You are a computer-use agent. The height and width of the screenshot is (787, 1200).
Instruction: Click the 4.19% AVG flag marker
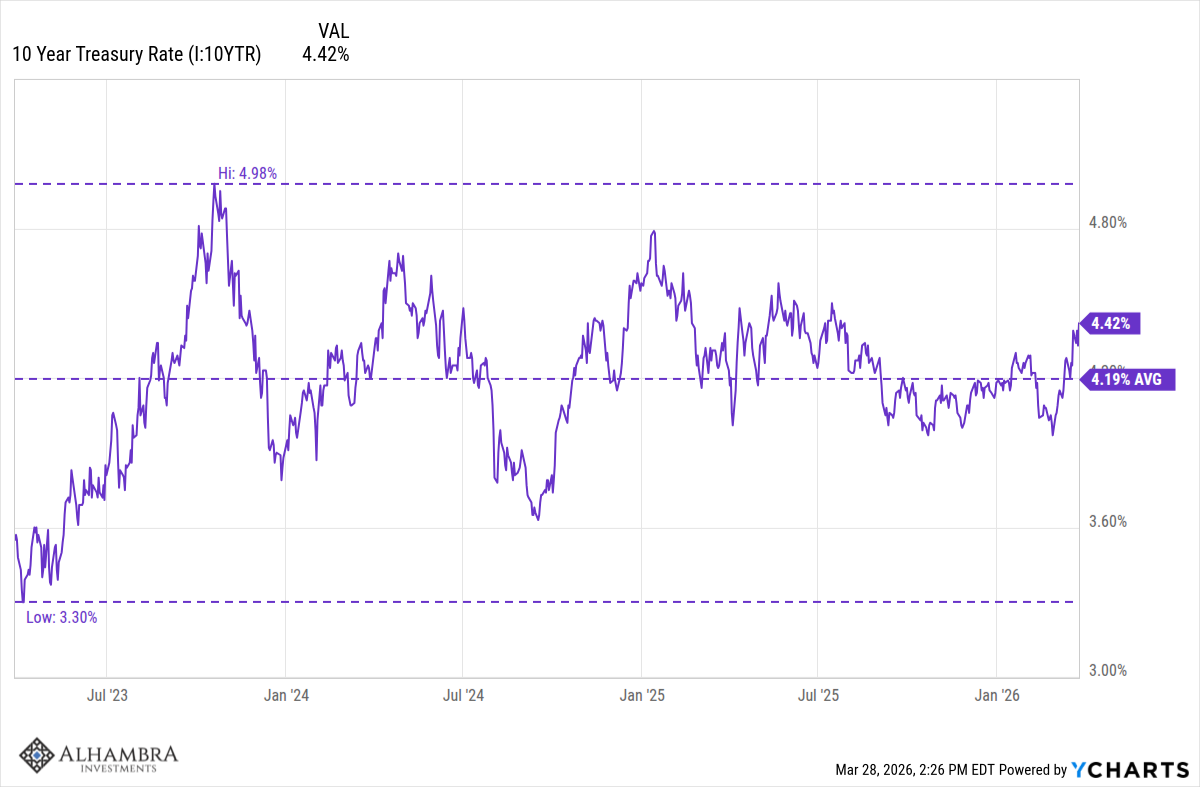coord(1126,379)
